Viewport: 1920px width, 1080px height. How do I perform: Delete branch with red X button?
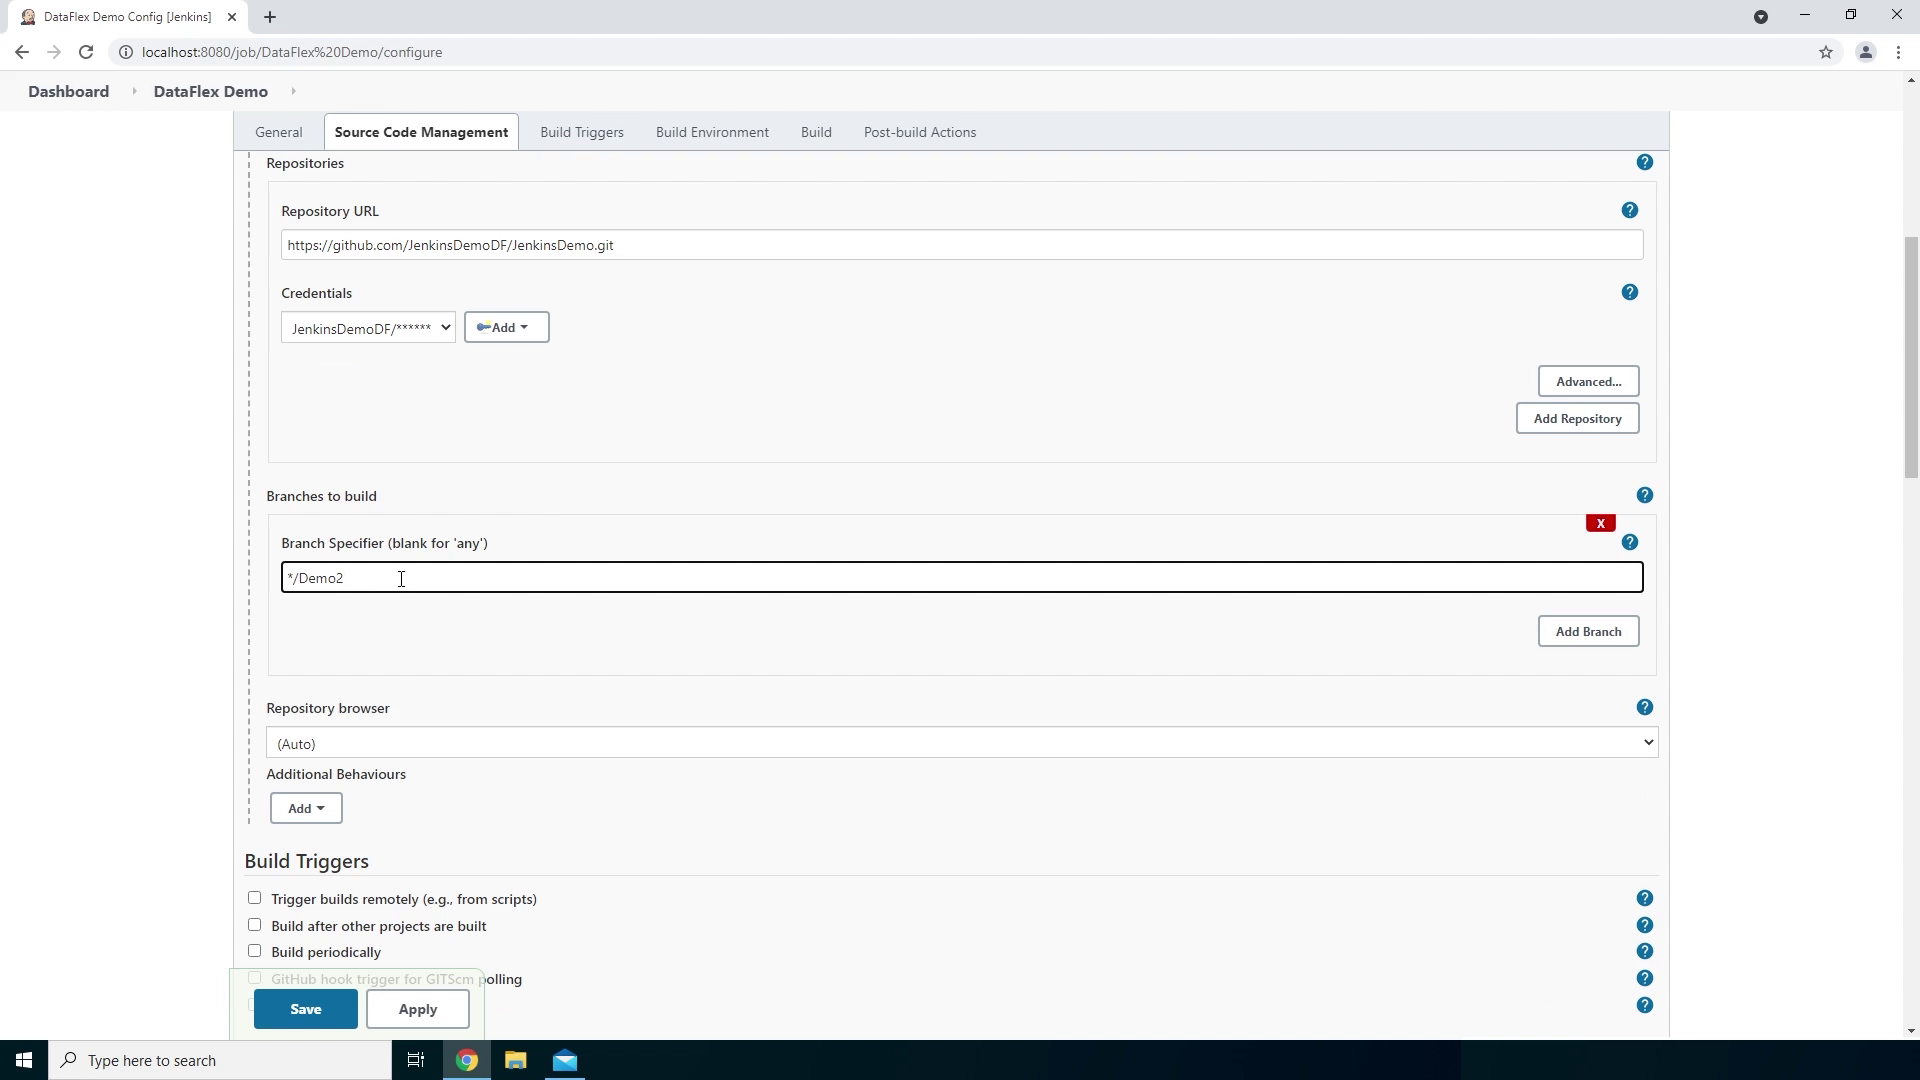click(1600, 523)
